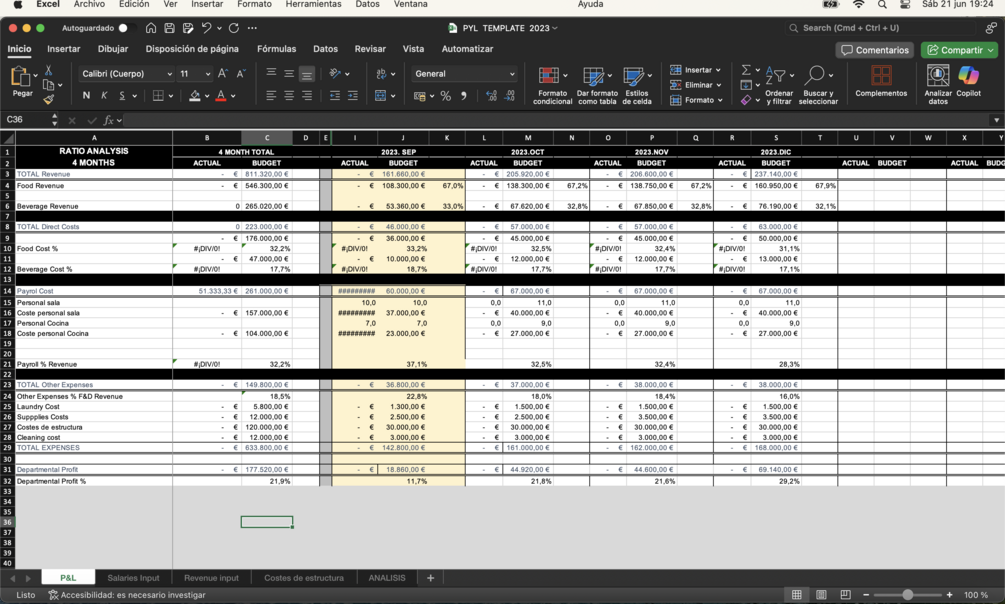Click the Undo arrow icon

click(206, 28)
